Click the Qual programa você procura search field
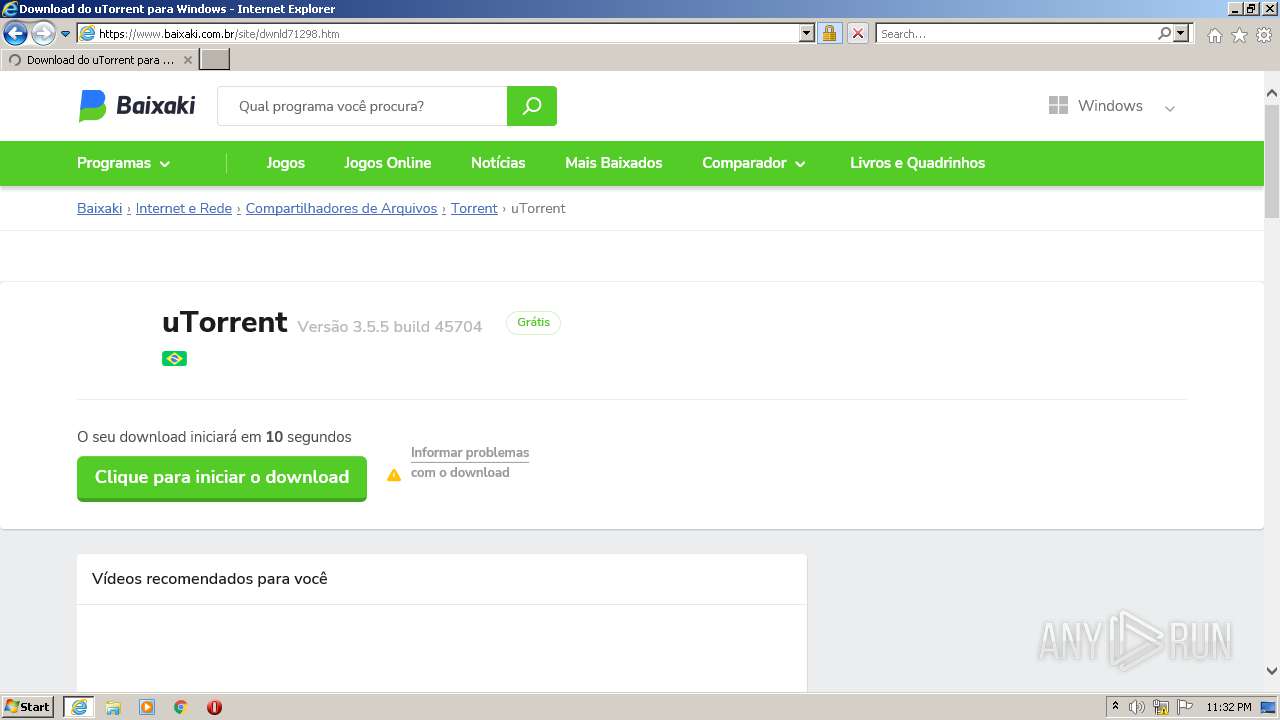This screenshot has width=1280, height=720. click(x=362, y=106)
